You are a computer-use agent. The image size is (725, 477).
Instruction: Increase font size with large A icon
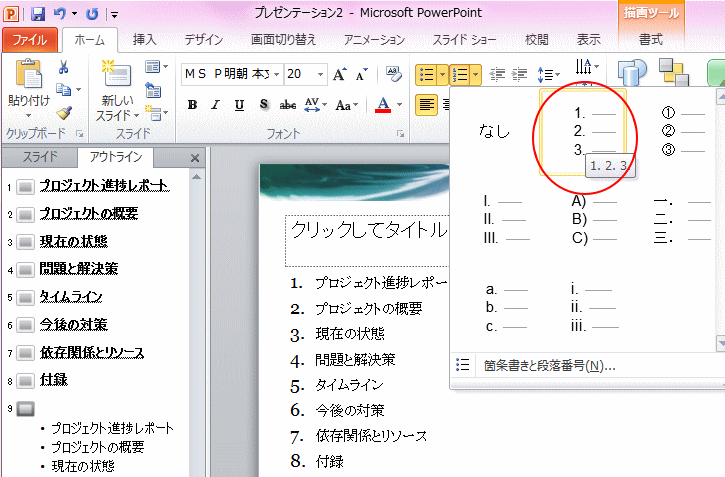click(340, 74)
